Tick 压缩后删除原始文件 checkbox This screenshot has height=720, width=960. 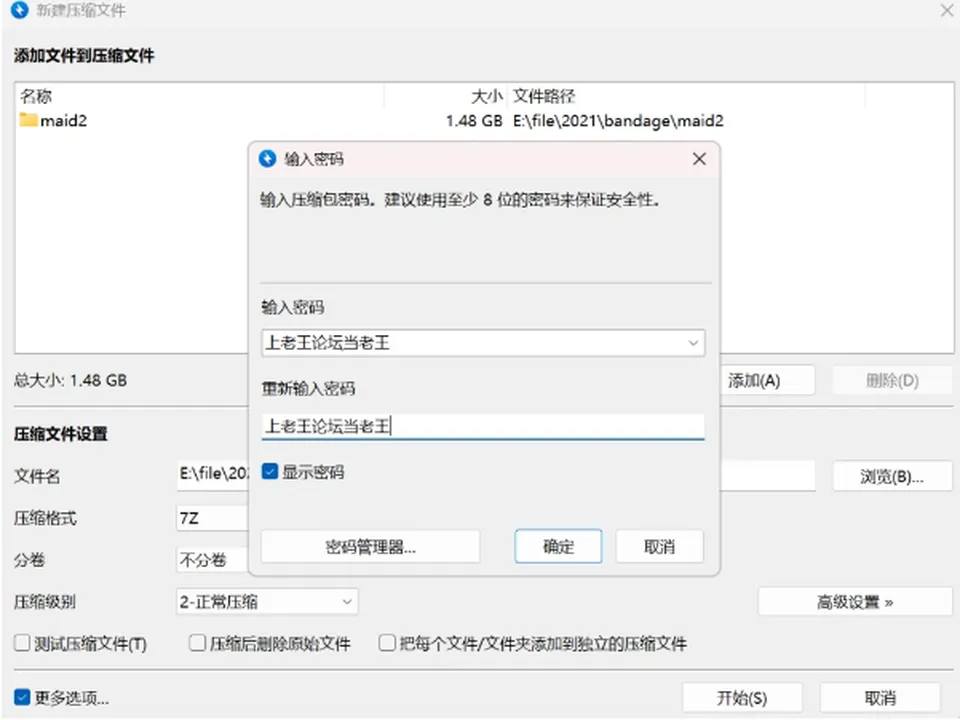point(197,643)
